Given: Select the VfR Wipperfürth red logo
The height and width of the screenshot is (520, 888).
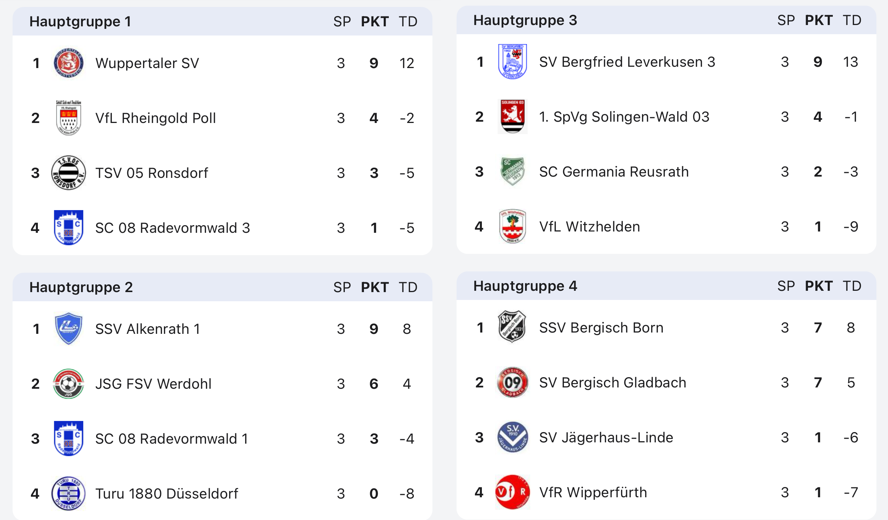Looking at the screenshot, I should [512, 493].
